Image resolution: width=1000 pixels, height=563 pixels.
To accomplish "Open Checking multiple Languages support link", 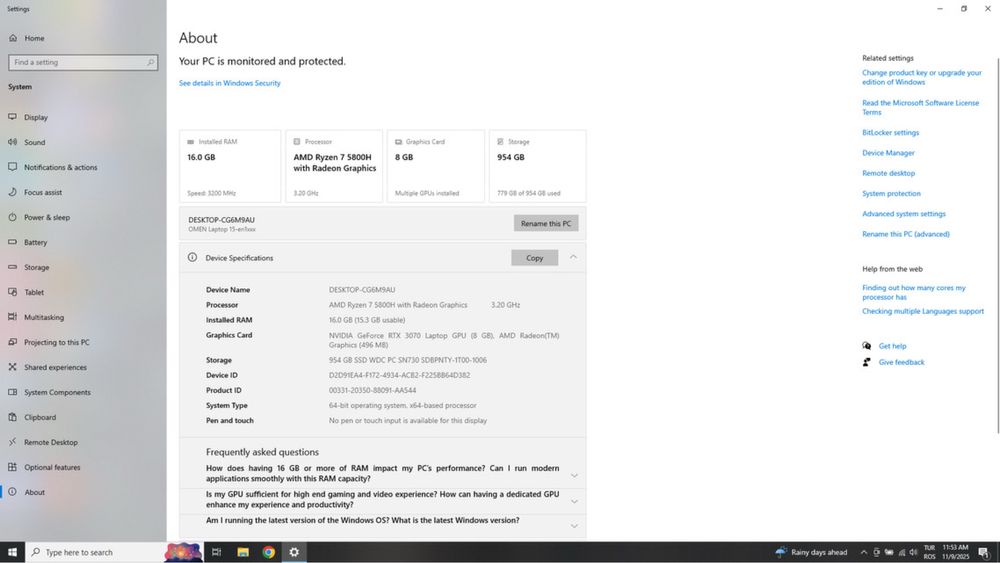I will pyautogui.click(x=923, y=312).
